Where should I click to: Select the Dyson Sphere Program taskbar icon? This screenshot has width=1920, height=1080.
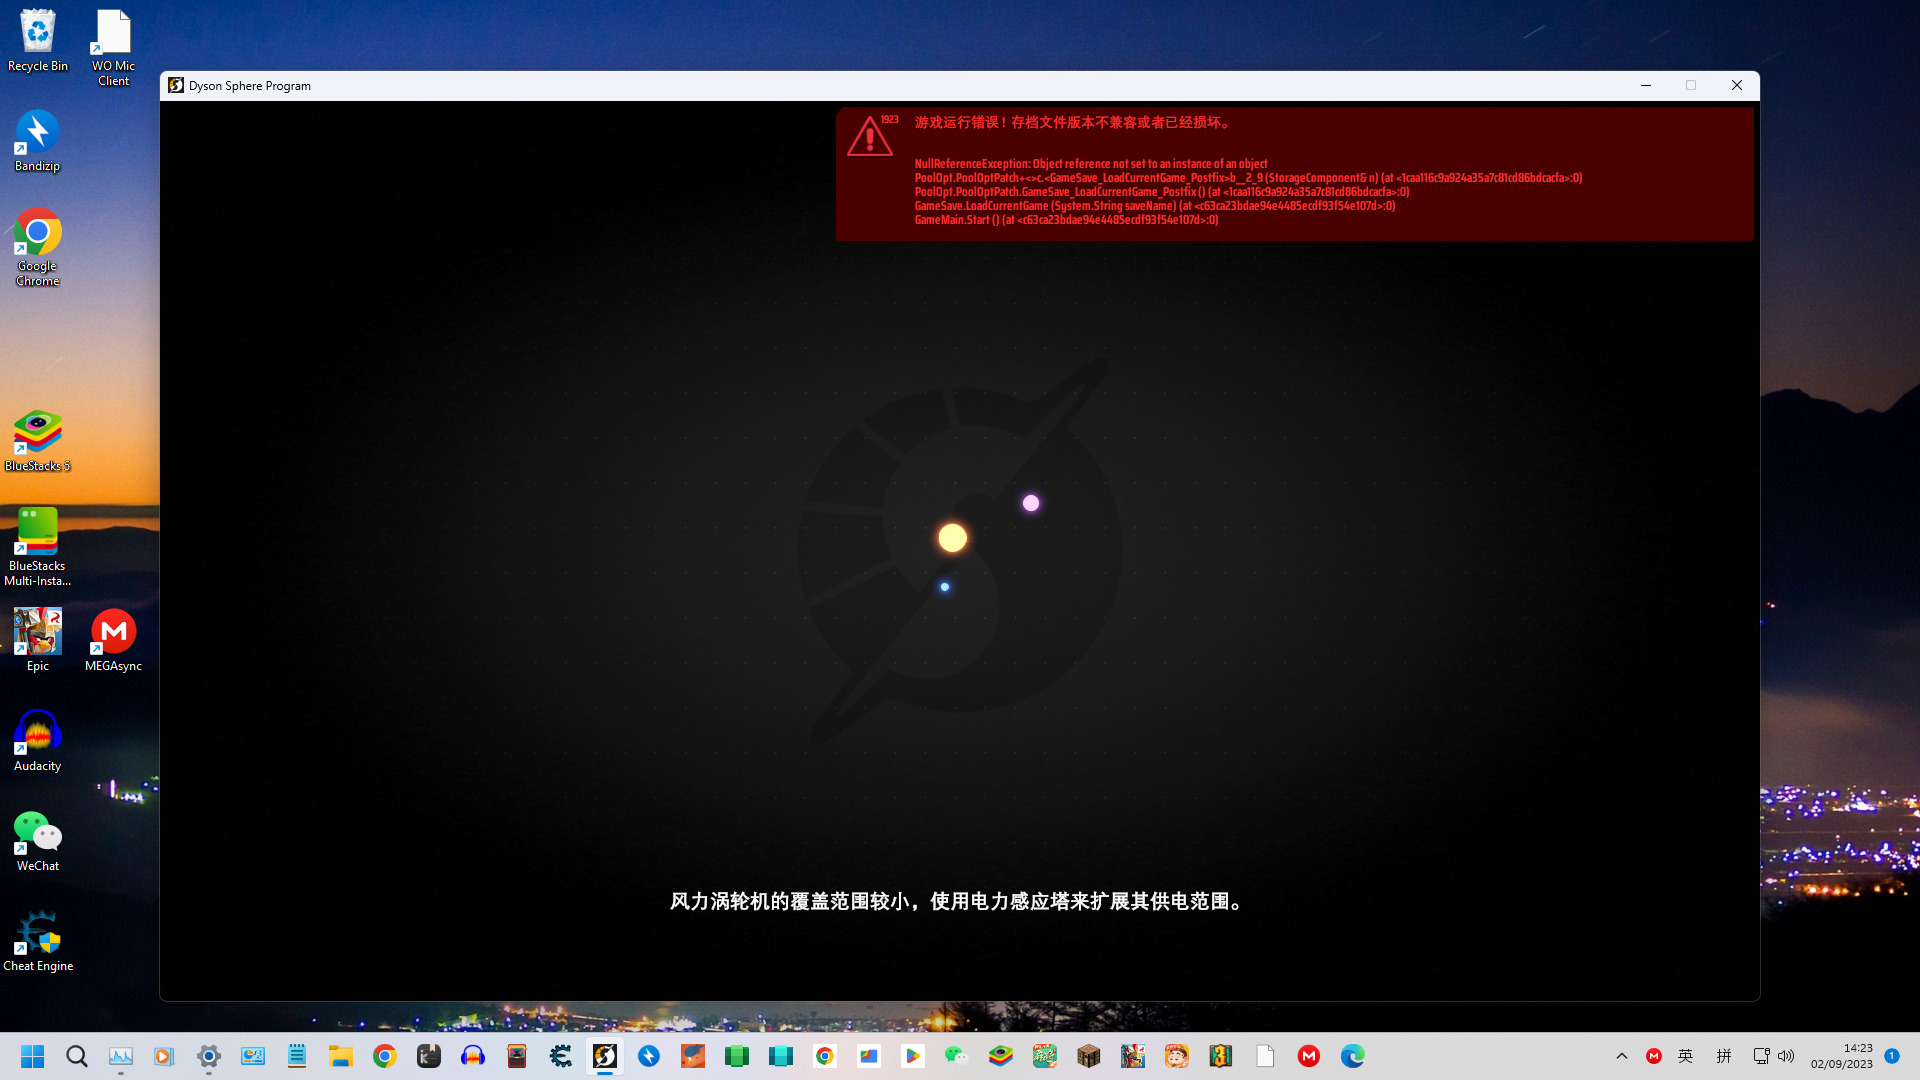(x=605, y=1056)
